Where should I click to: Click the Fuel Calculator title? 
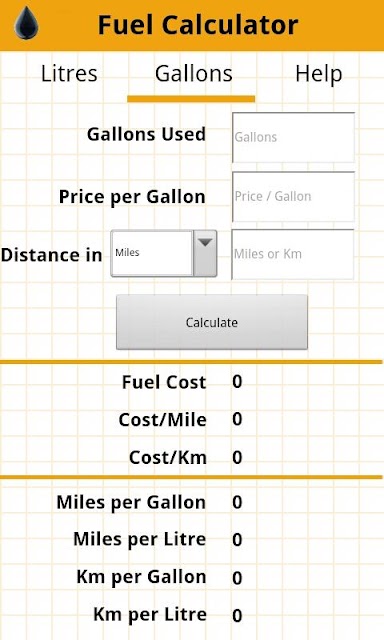click(198, 24)
